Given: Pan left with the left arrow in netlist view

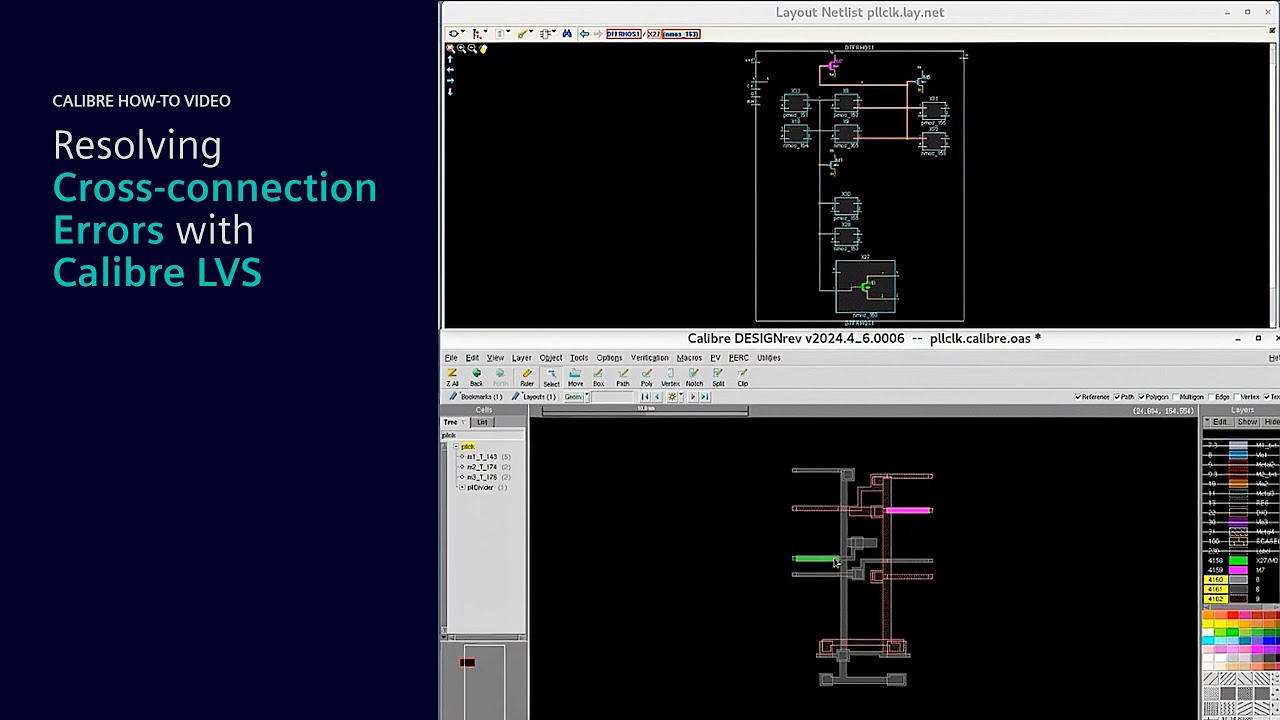Looking at the screenshot, I should click(450, 70).
